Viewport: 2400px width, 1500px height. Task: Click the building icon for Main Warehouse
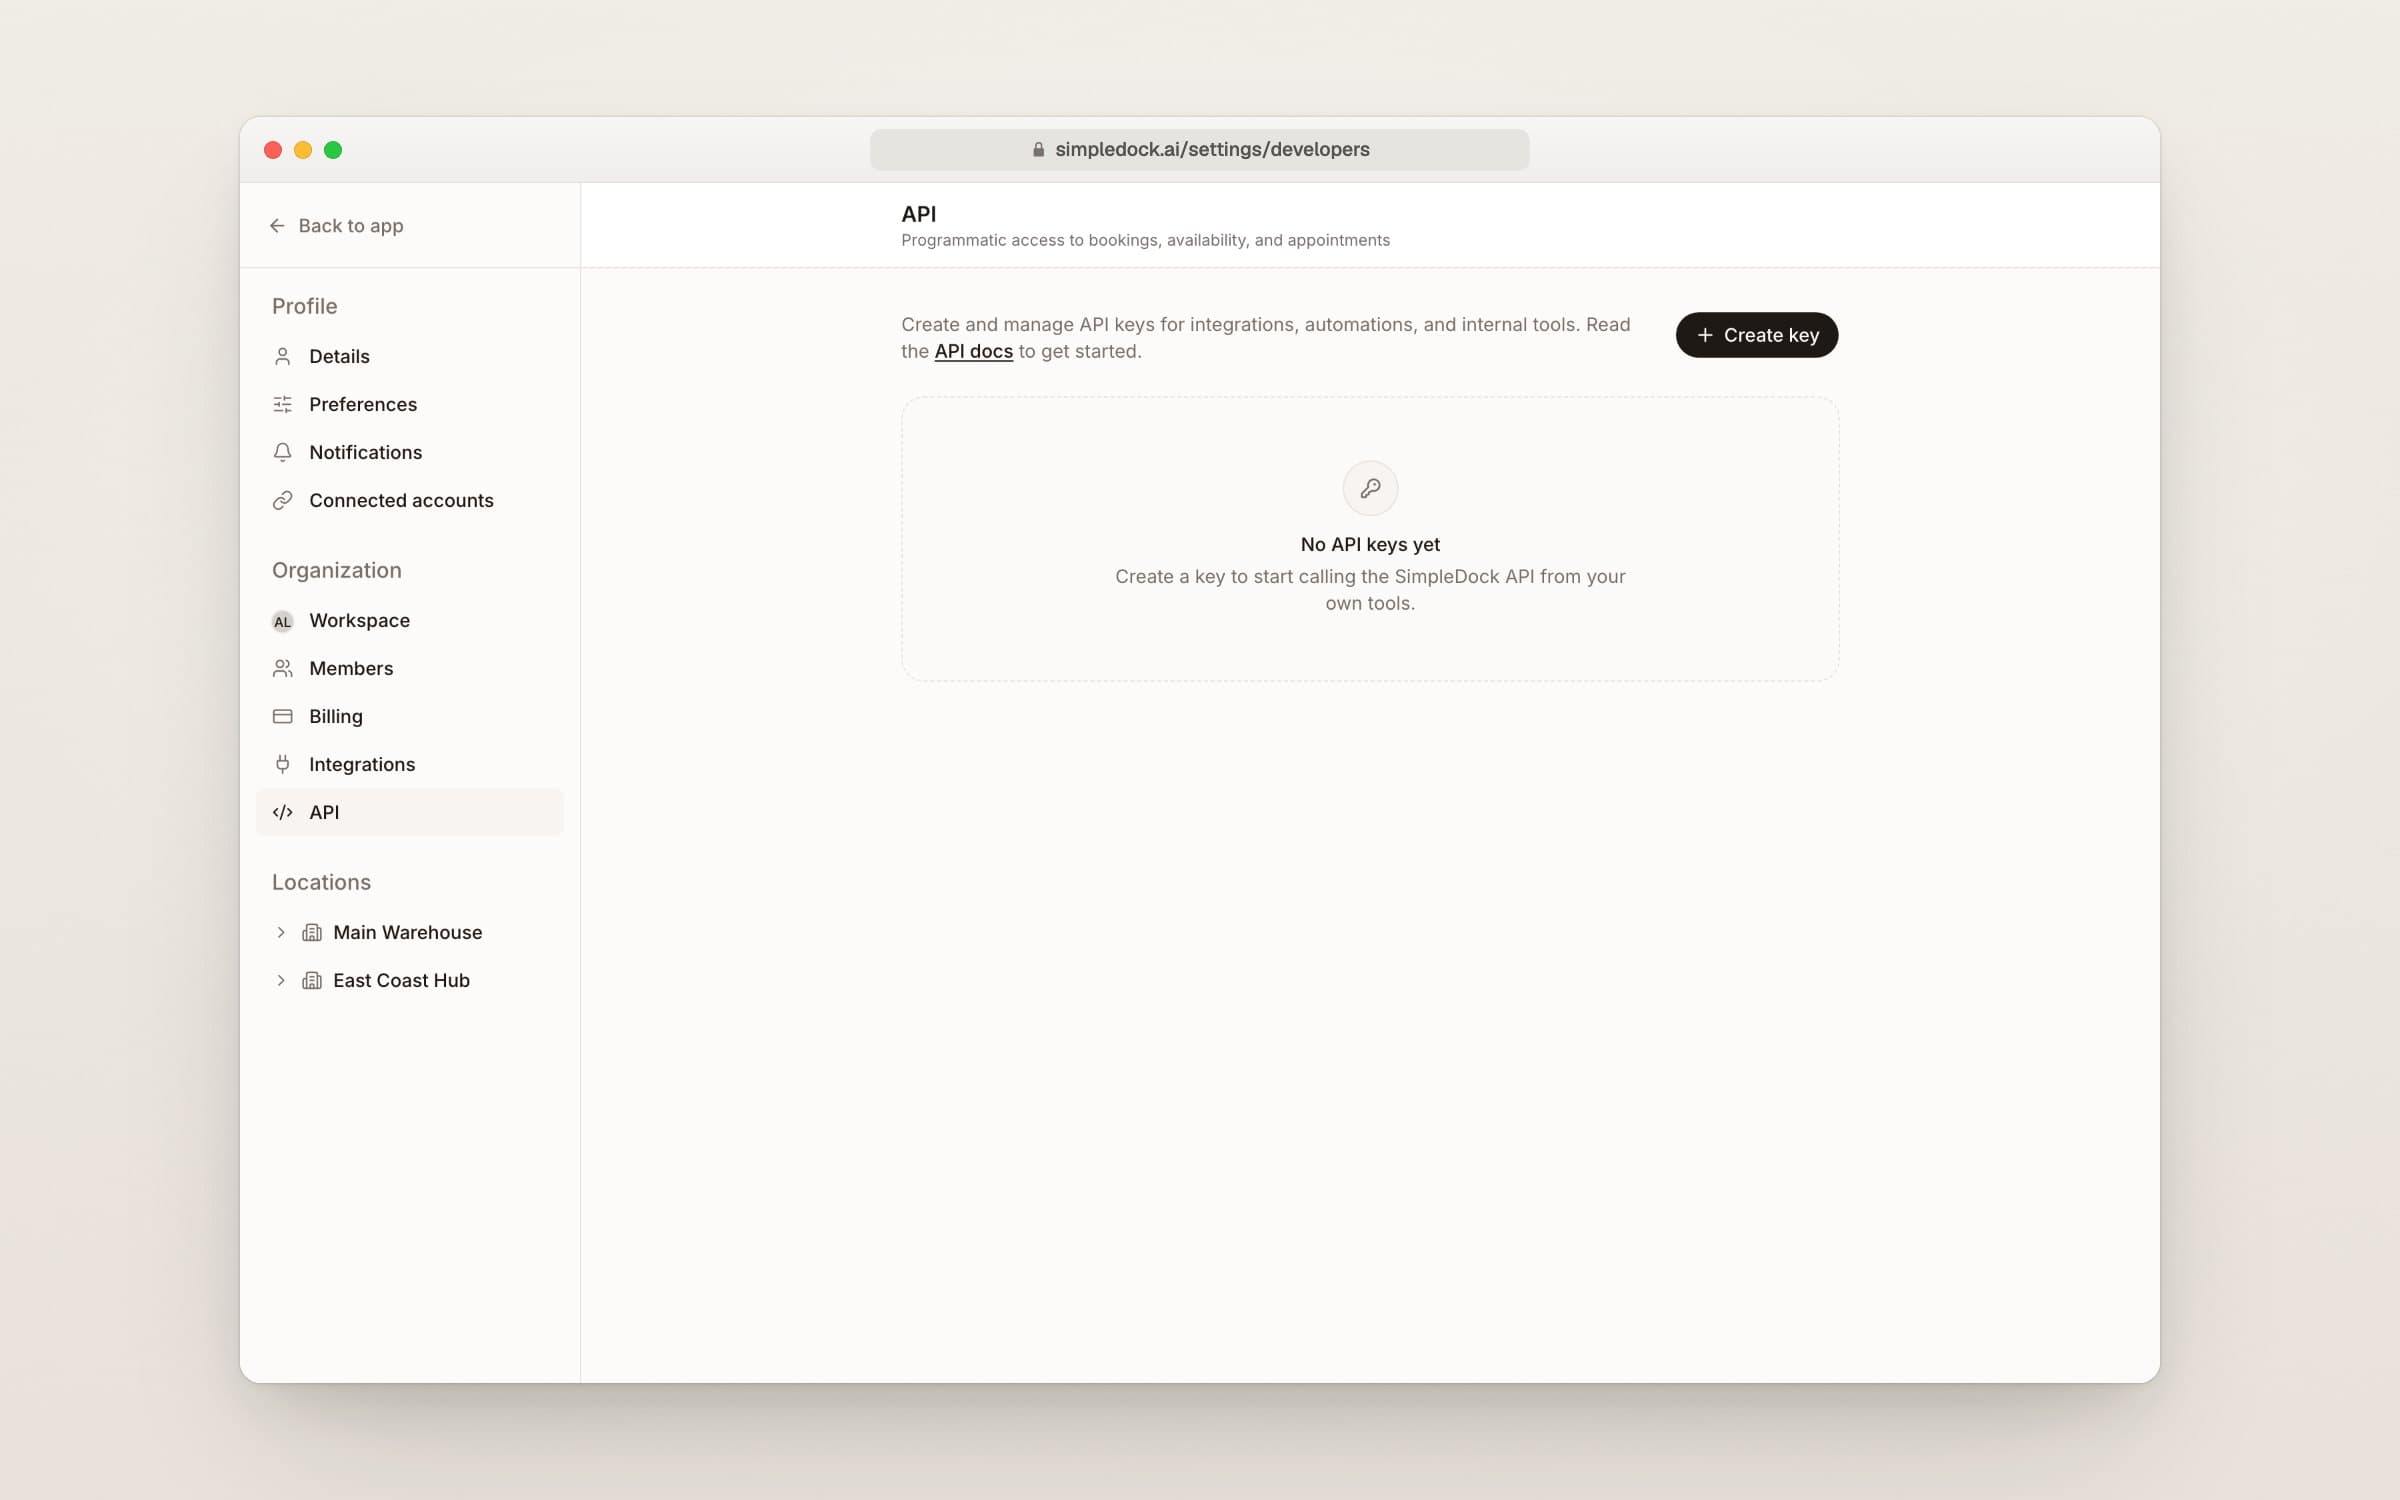[x=312, y=932]
